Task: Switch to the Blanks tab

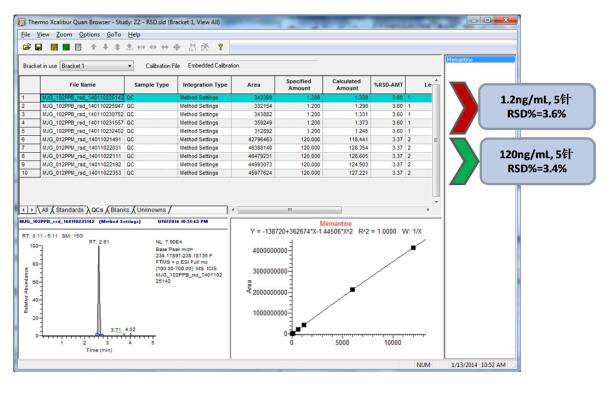Action: (120, 210)
